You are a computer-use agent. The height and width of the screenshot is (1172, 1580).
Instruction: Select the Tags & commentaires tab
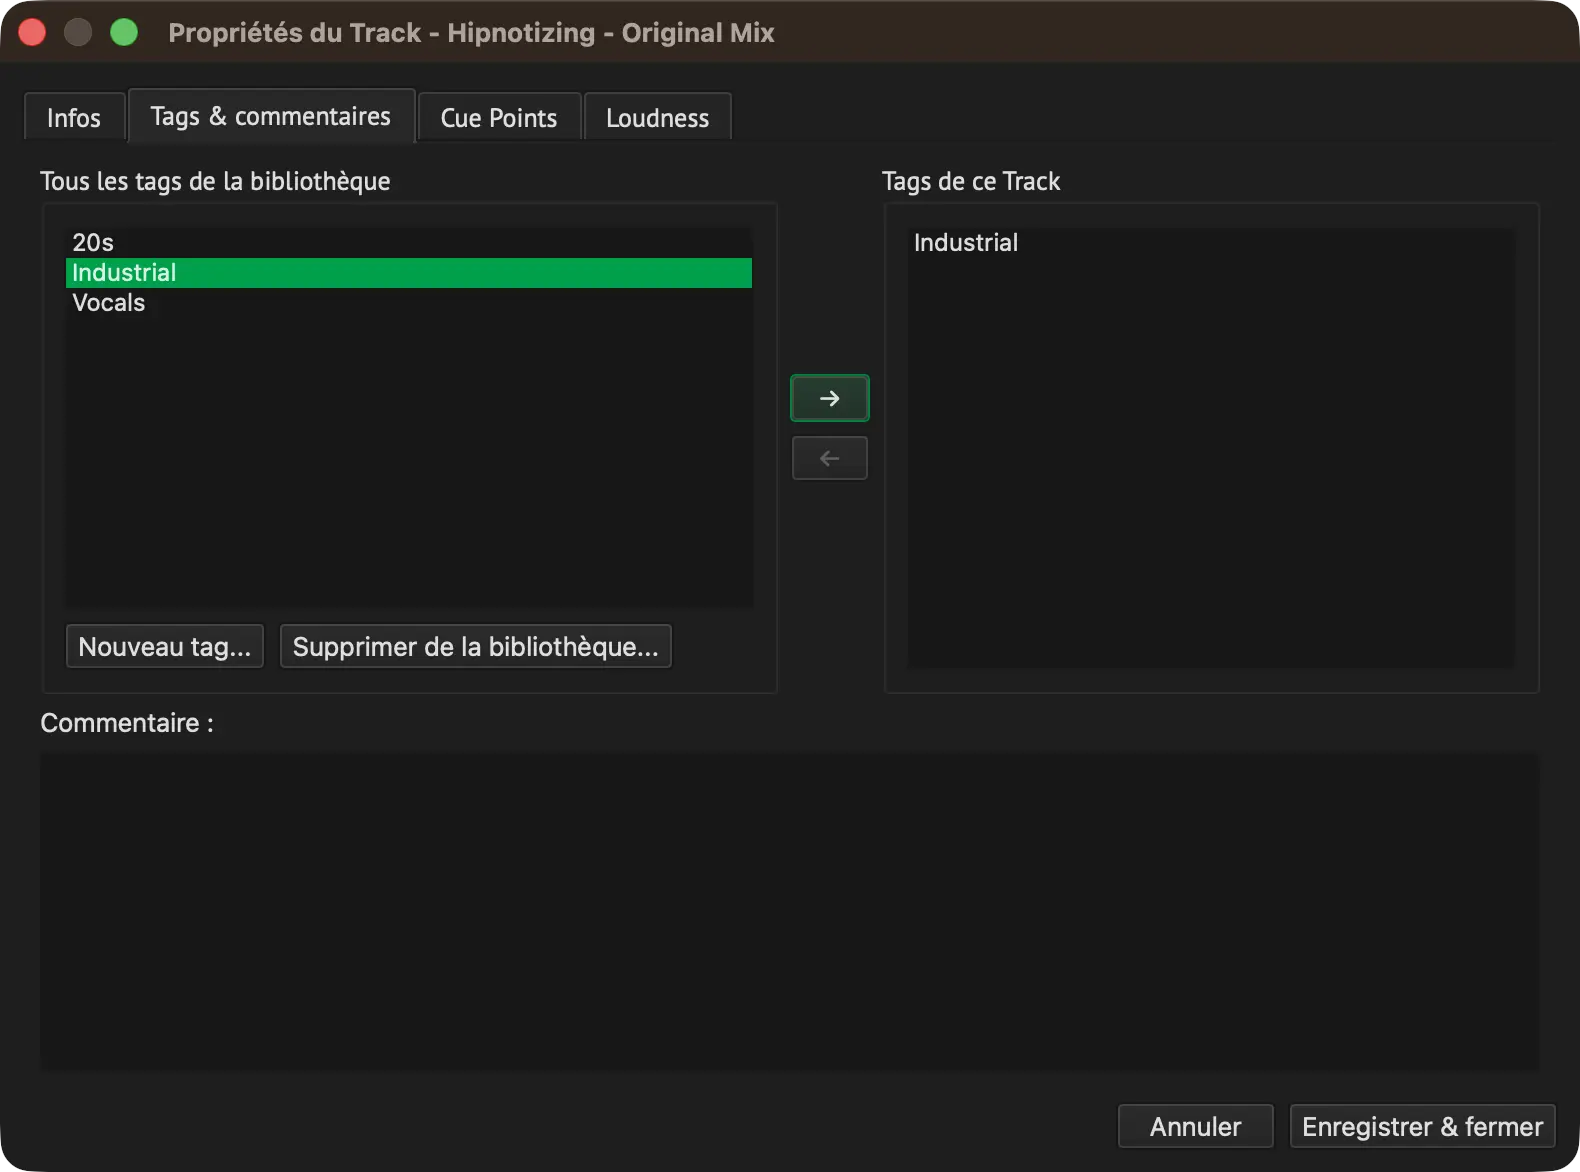coord(271,116)
